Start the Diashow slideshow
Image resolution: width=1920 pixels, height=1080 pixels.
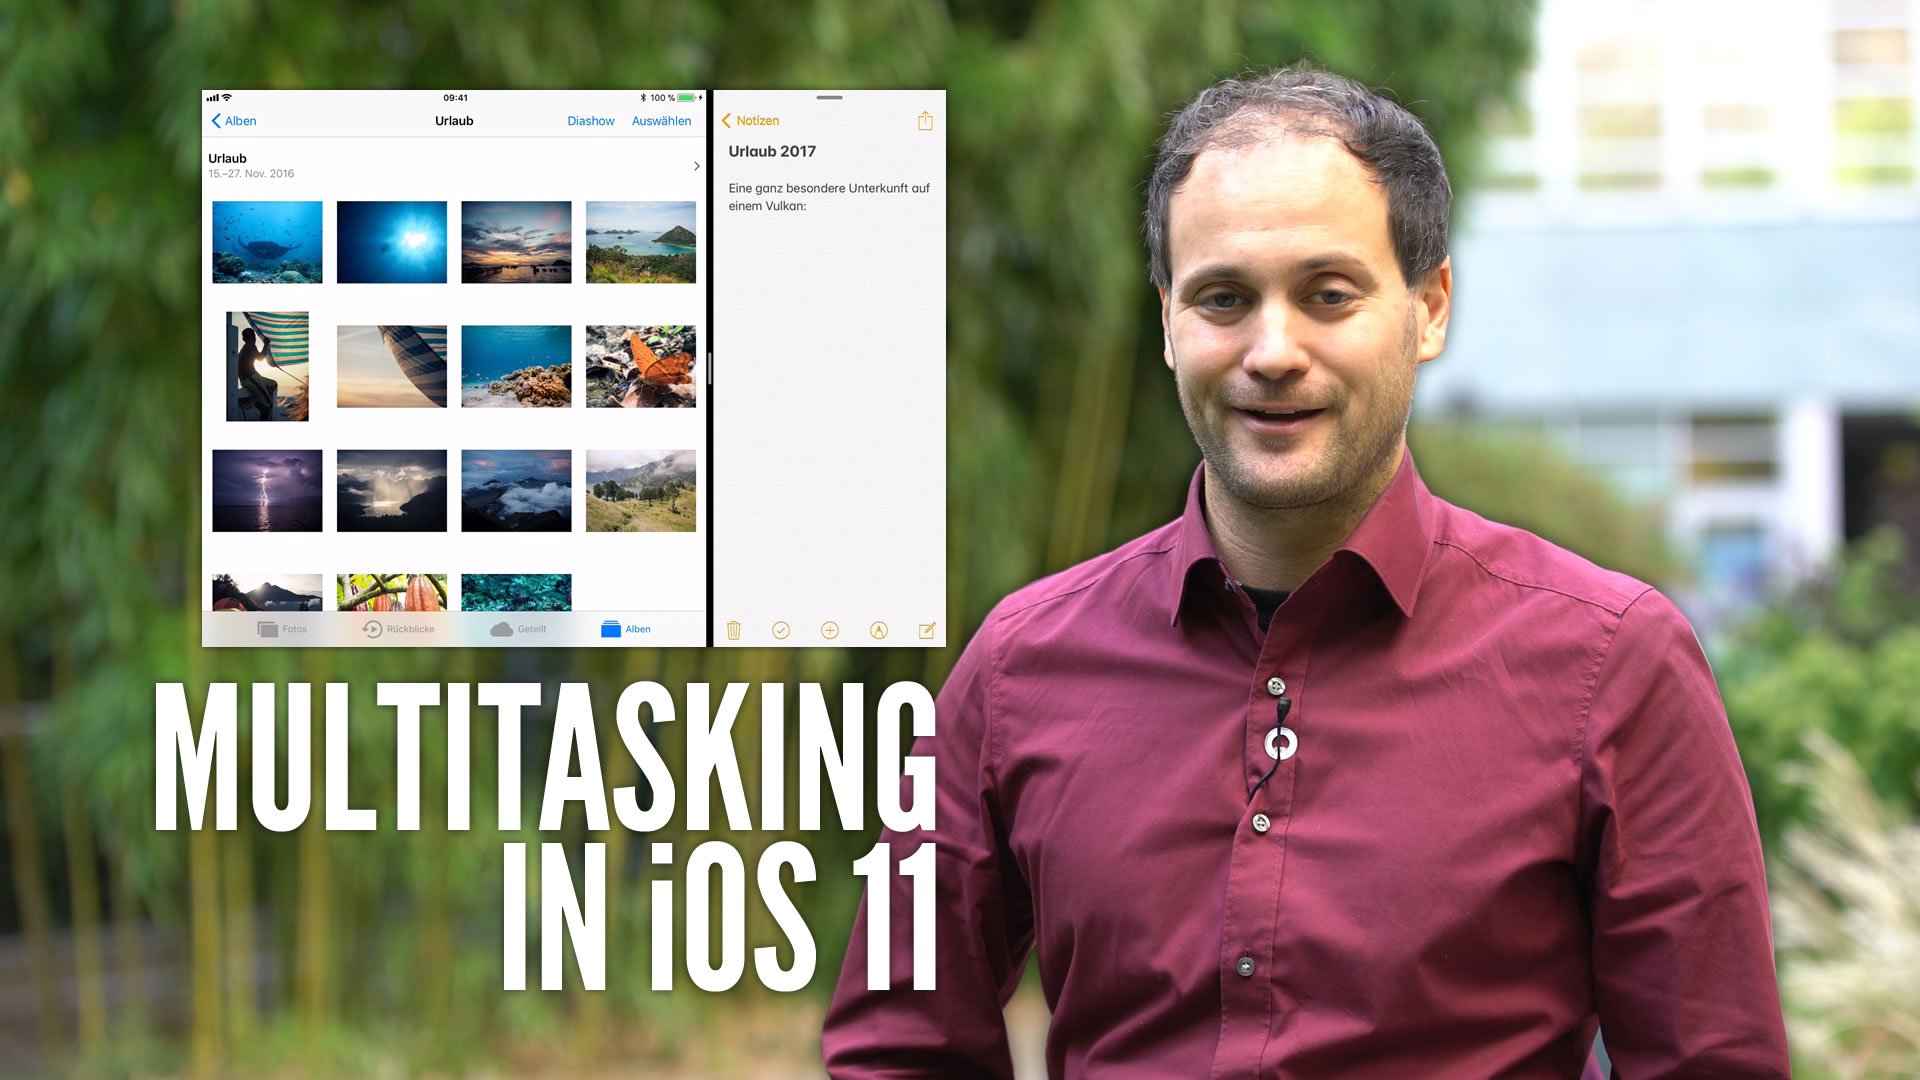[x=591, y=121]
